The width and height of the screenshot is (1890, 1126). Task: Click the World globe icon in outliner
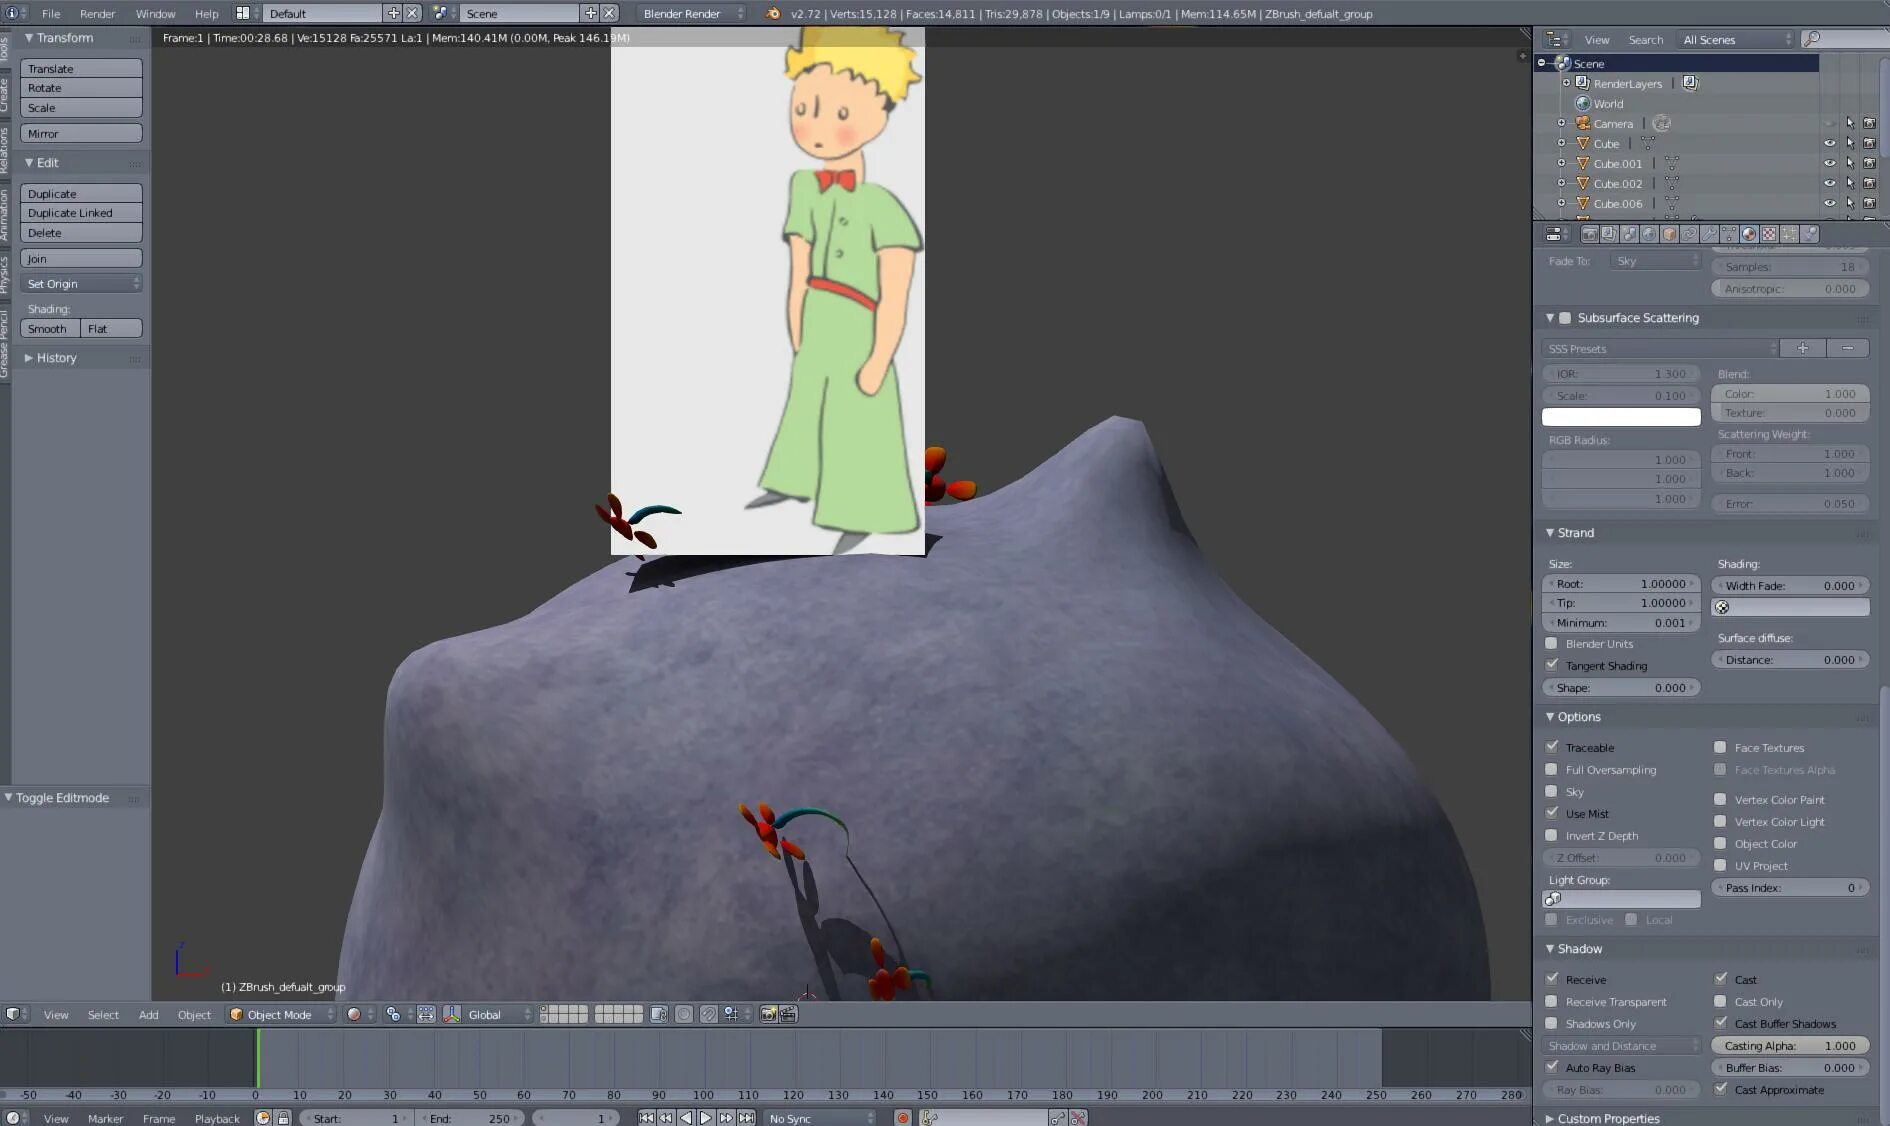pos(1583,104)
